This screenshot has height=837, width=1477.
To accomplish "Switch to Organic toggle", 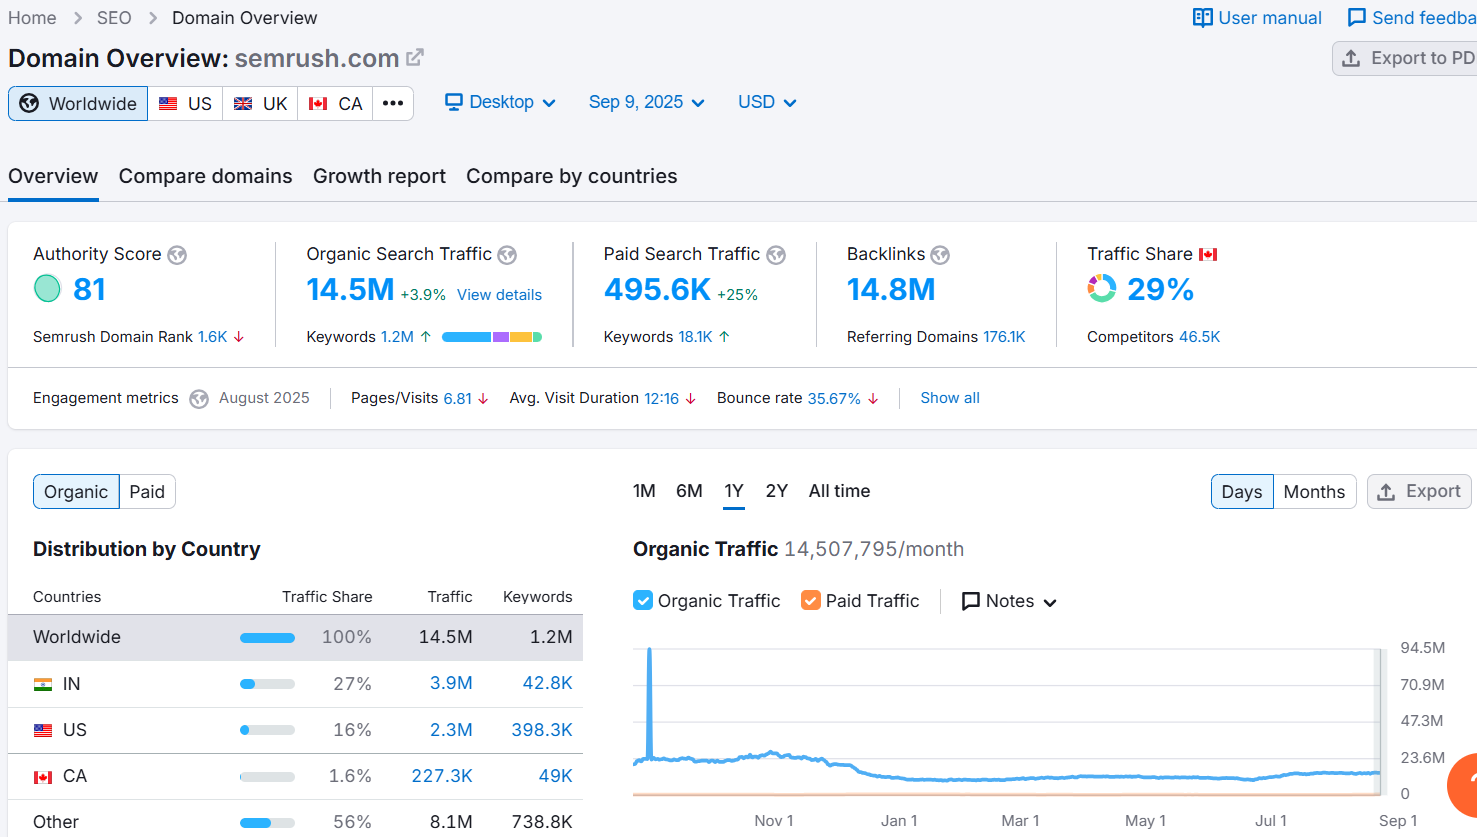I will pos(76,491).
